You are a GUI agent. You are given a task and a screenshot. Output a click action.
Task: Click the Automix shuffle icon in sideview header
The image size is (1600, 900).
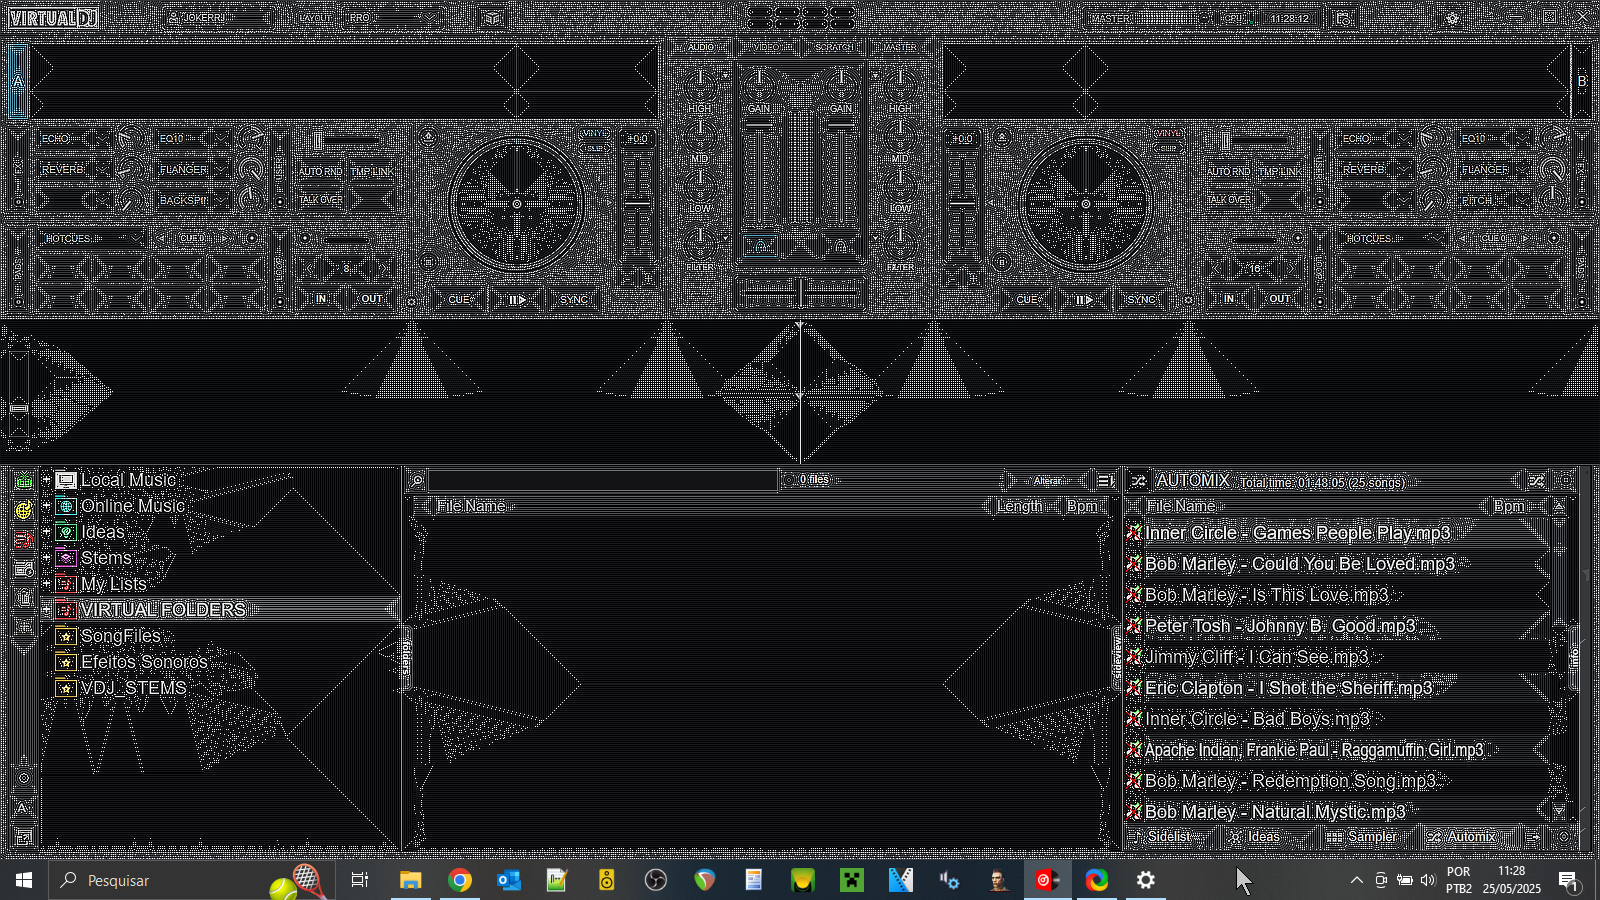coord(1139,481)
